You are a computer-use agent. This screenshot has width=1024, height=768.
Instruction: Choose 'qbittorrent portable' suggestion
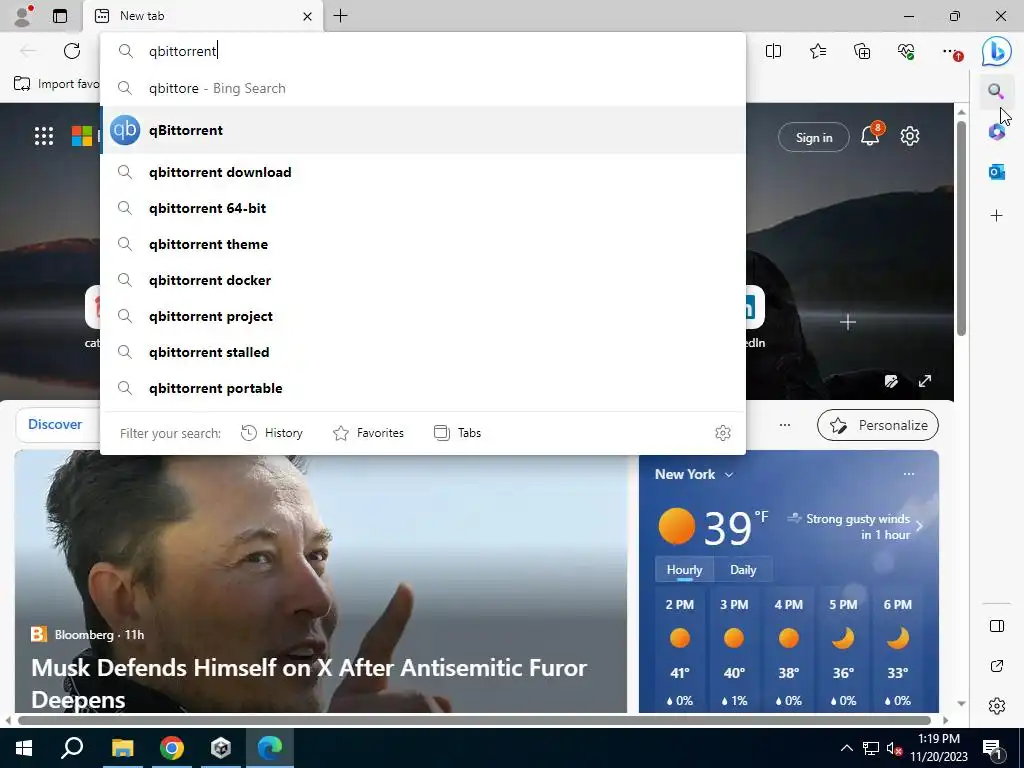pos(423,388)
